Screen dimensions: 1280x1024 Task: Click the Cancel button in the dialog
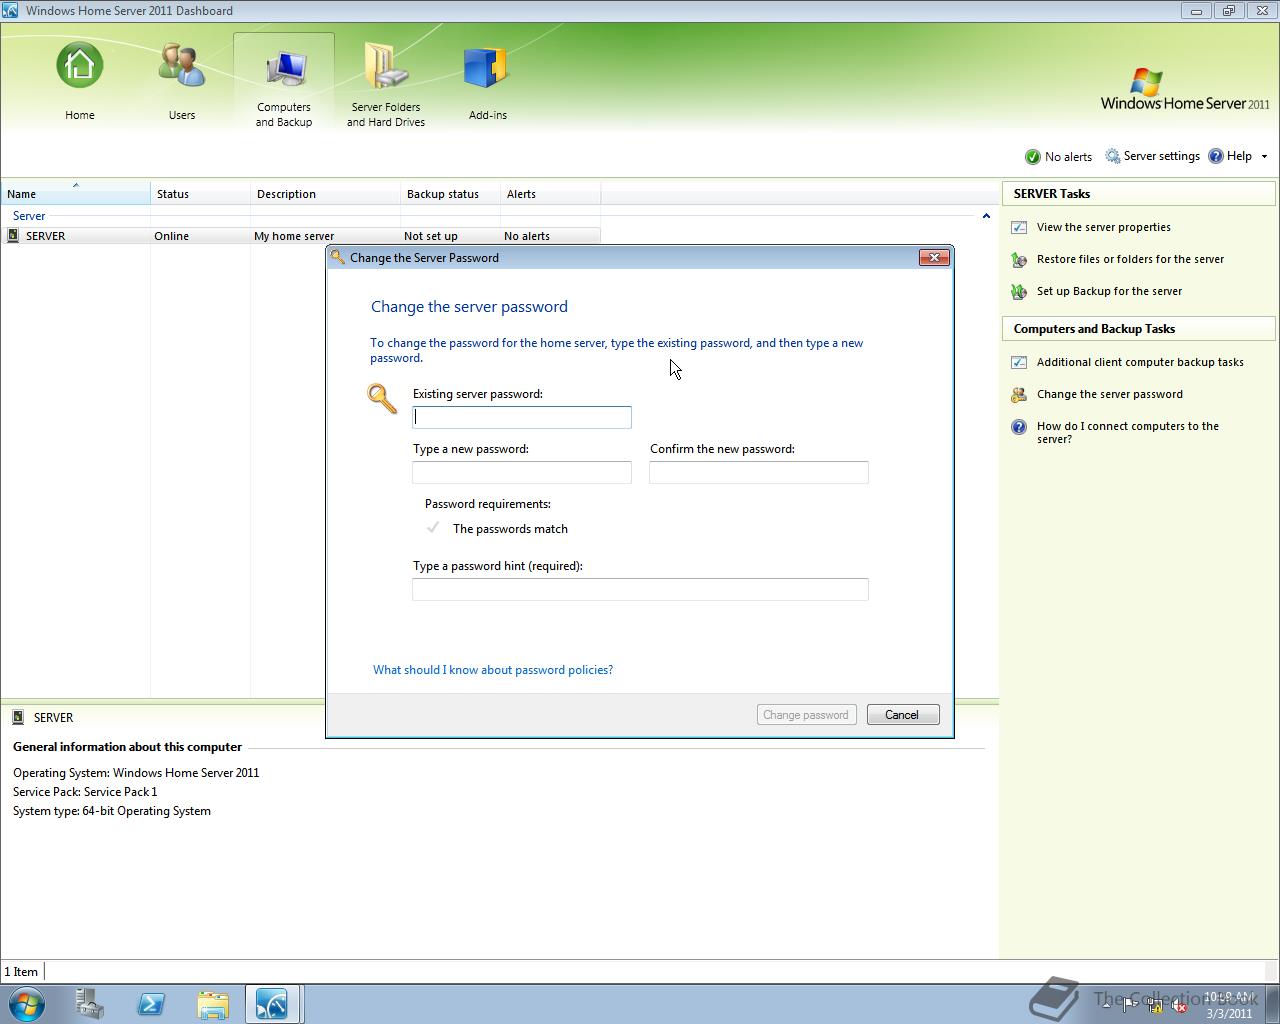(902, 714)
